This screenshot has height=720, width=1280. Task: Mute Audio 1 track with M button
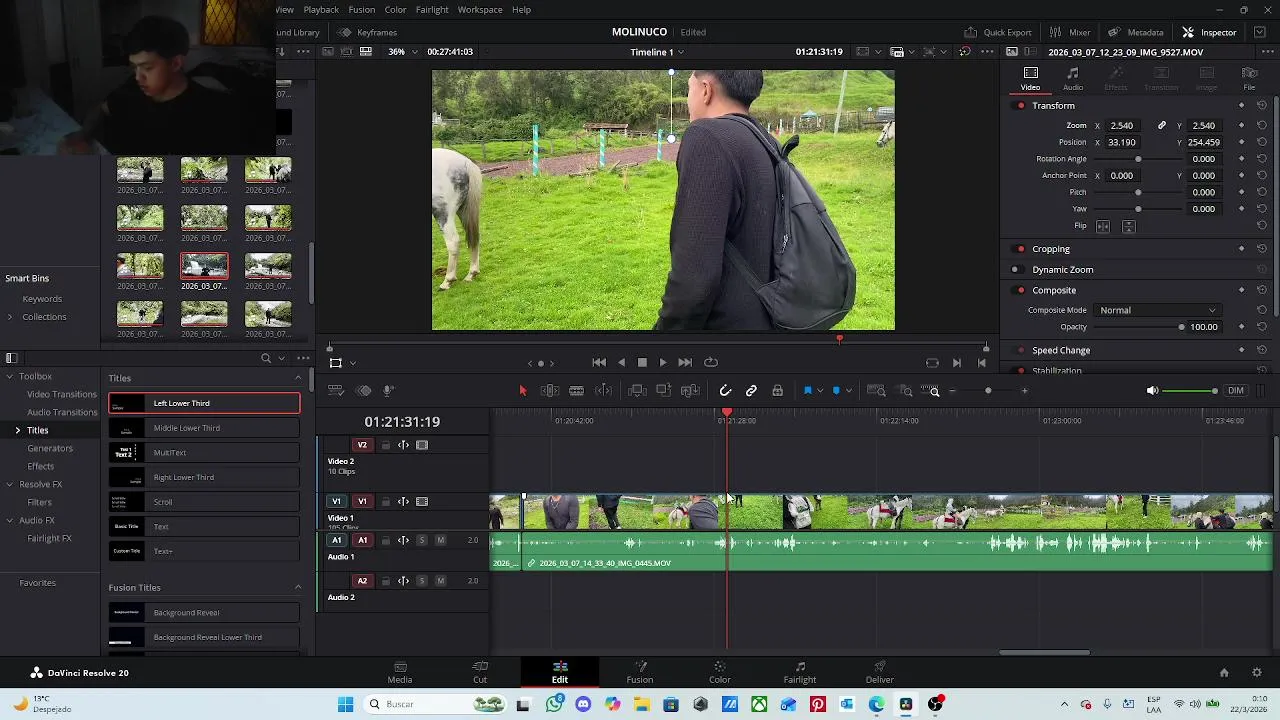coord(440,541)
